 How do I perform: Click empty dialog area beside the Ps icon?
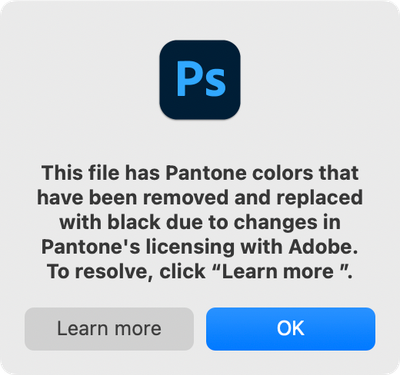300,80
